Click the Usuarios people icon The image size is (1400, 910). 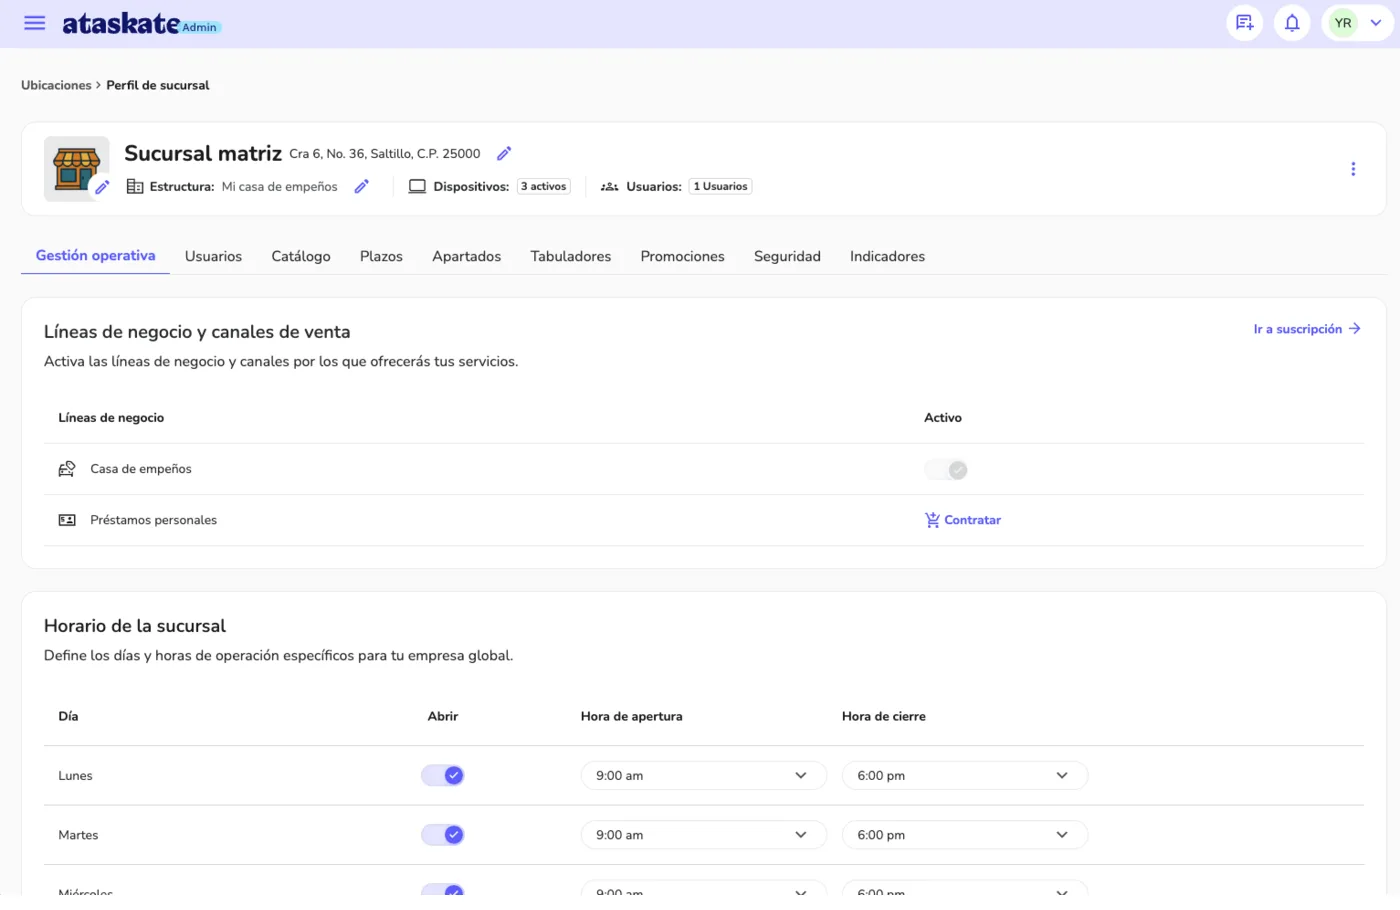609,187
